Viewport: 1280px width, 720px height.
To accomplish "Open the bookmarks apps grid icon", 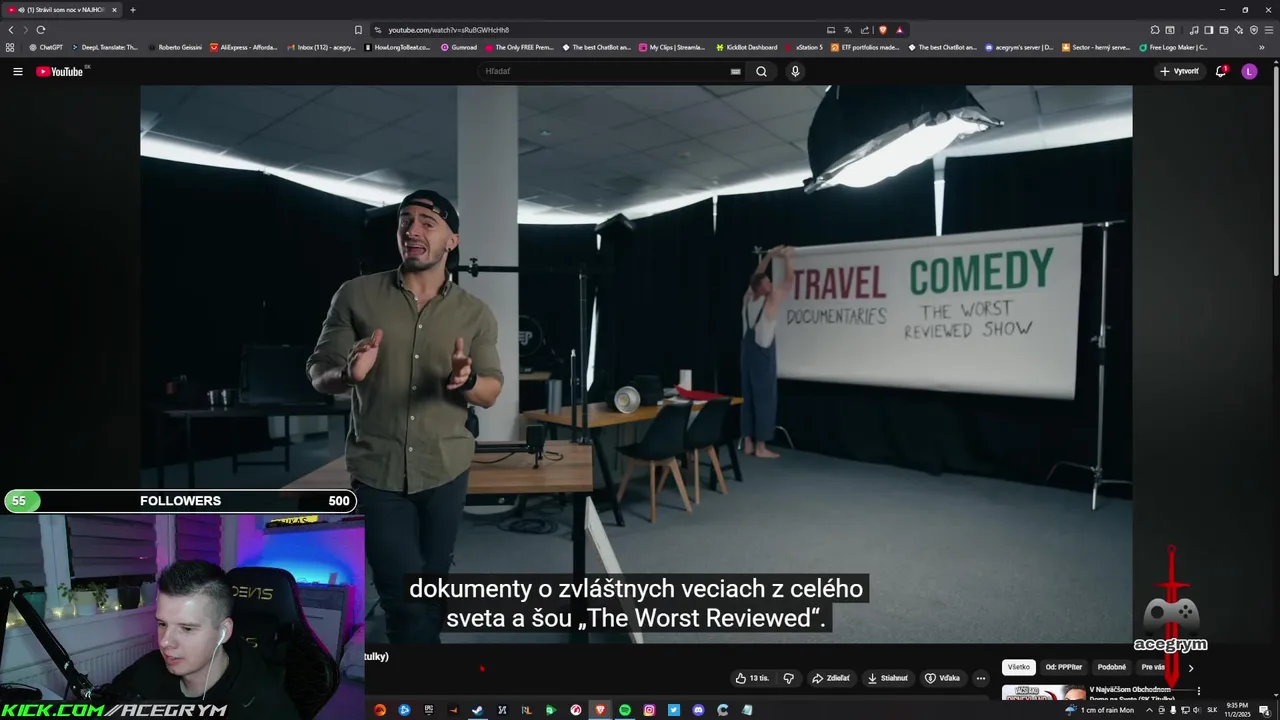I will coord(10,47).
